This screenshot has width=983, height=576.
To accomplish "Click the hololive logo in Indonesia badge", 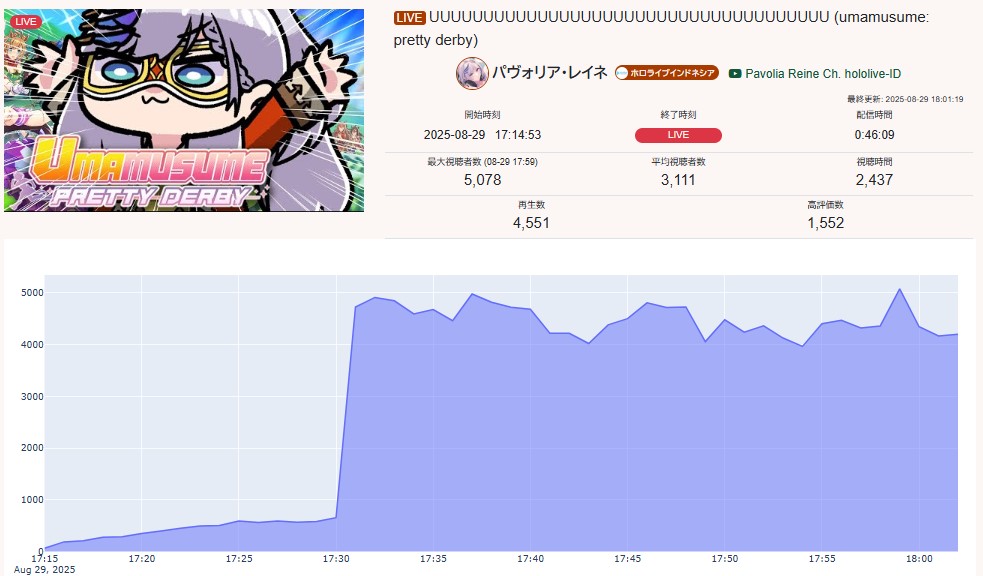I will coord(622,73).
